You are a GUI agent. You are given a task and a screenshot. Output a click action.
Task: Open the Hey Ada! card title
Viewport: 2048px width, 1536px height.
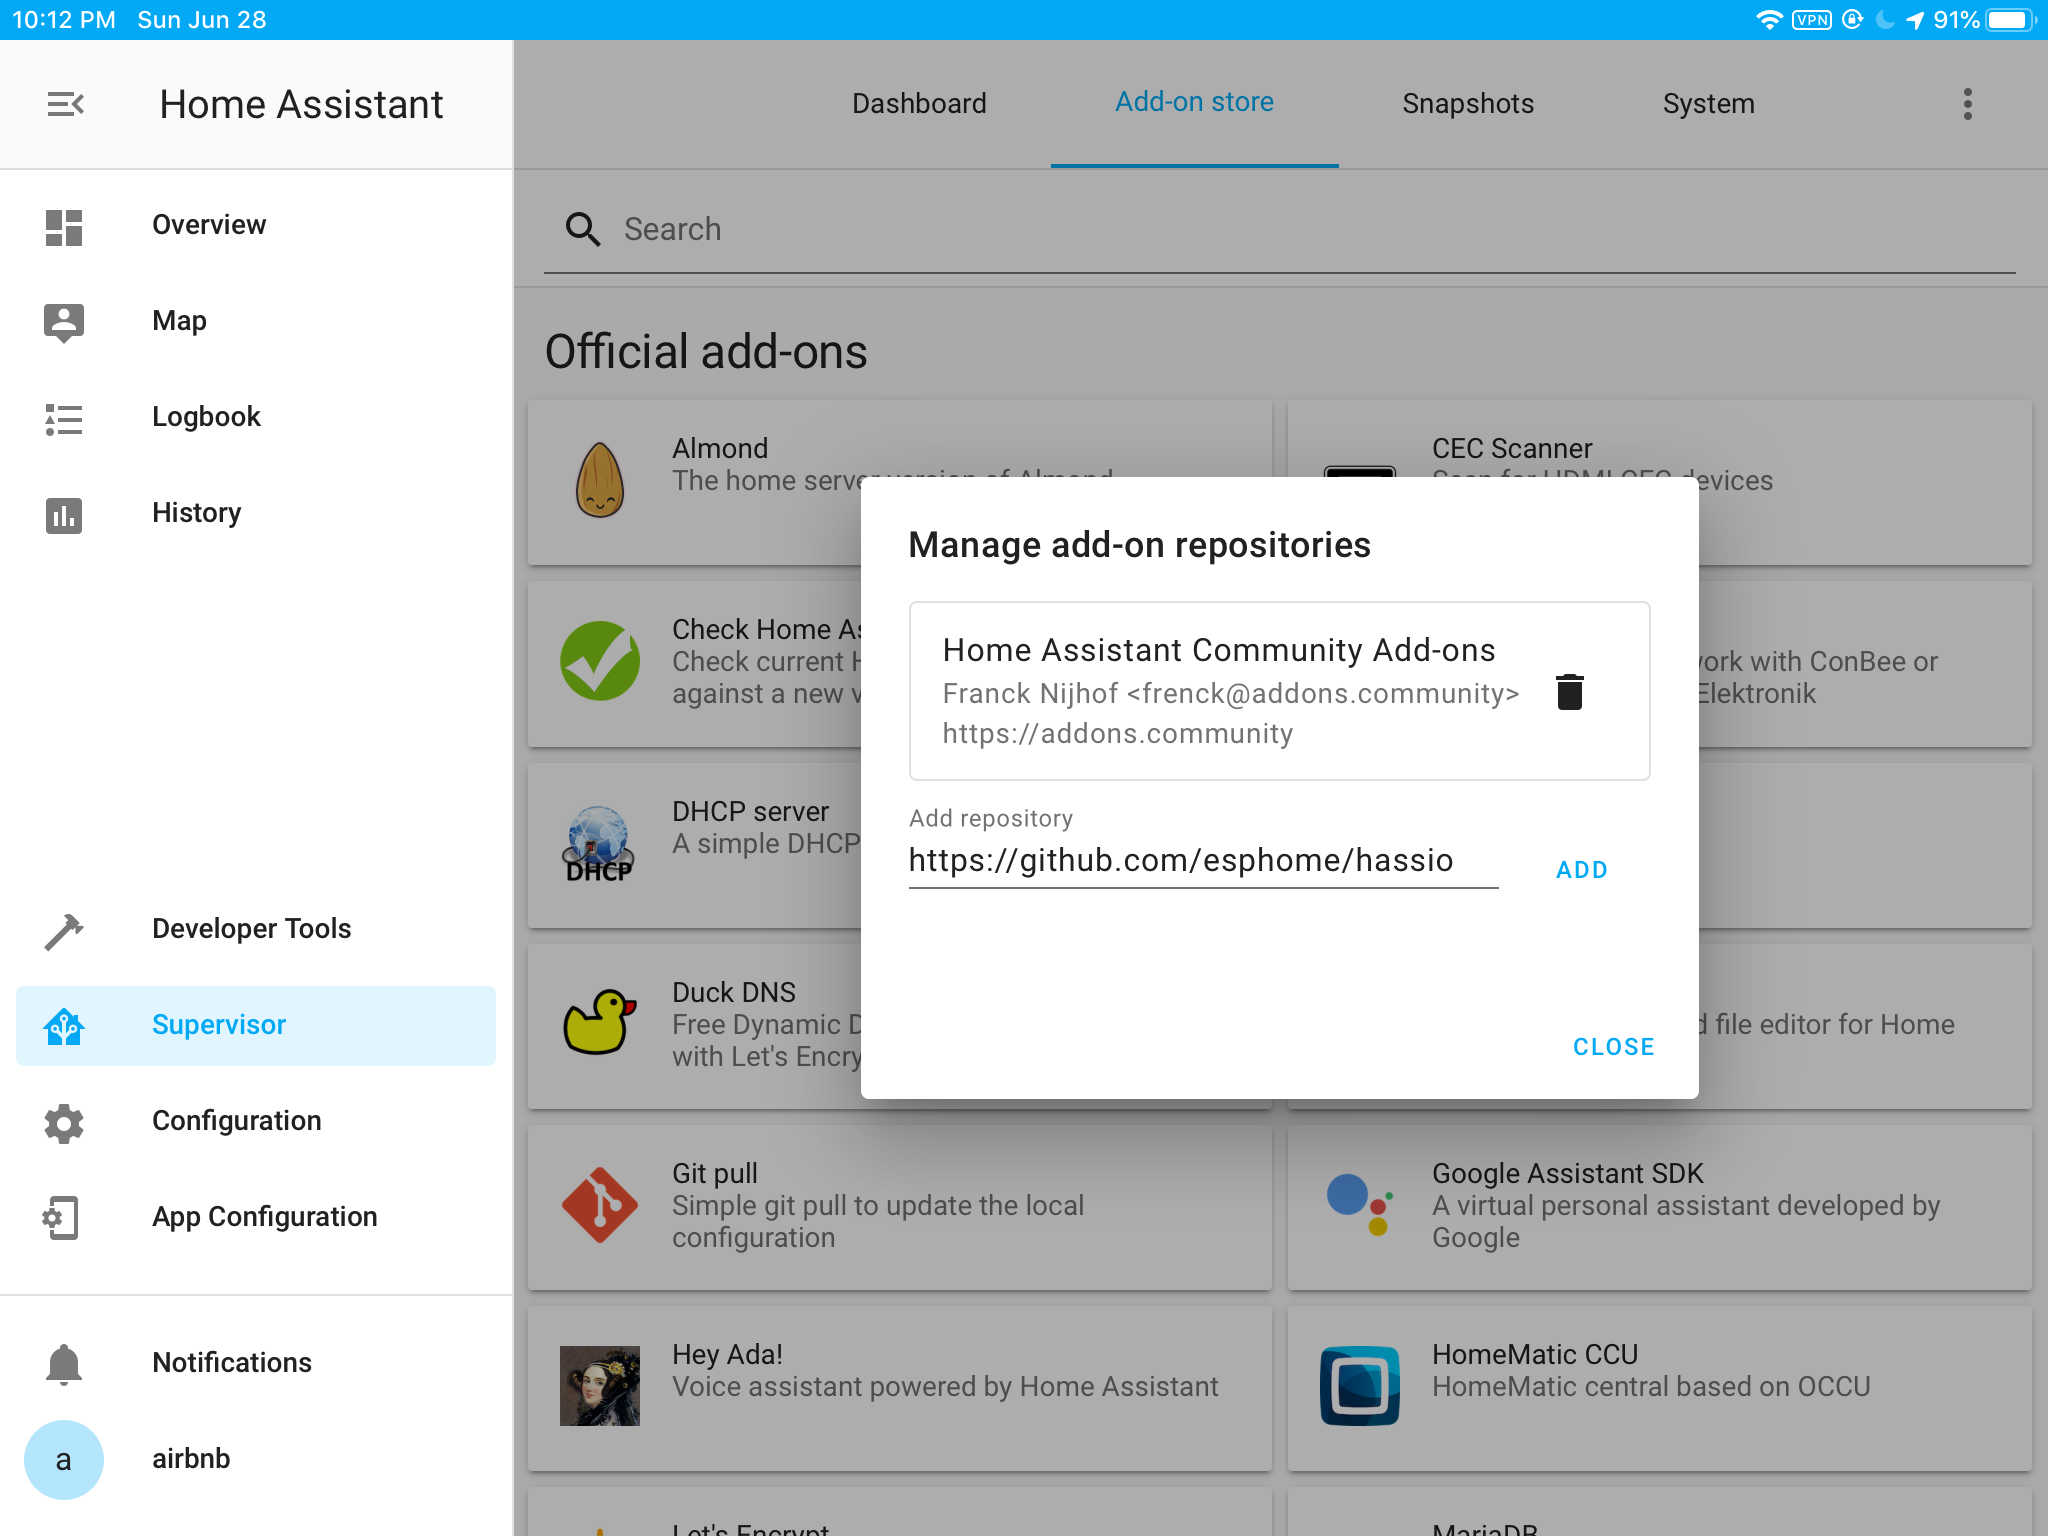click(x=727, y=1354)
